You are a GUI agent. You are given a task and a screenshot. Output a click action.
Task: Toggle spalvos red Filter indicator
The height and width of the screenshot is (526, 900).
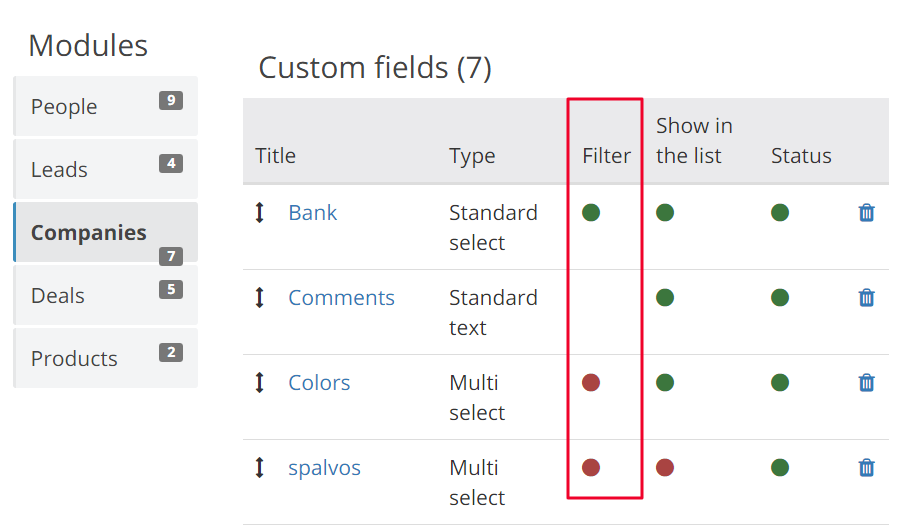click(x=591, y=467)
